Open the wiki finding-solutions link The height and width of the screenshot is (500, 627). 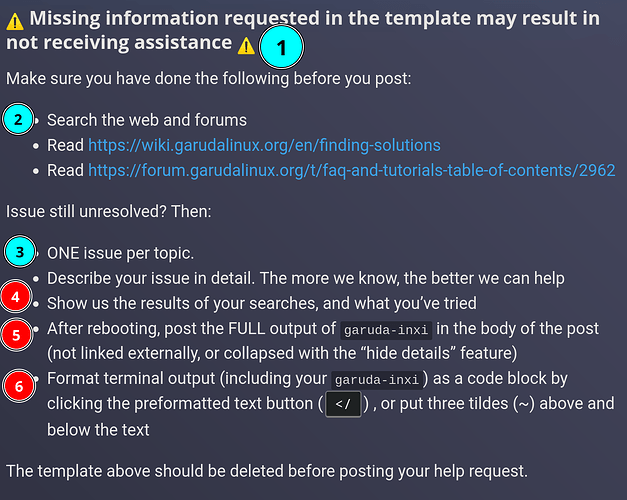(x=264, y=145)
